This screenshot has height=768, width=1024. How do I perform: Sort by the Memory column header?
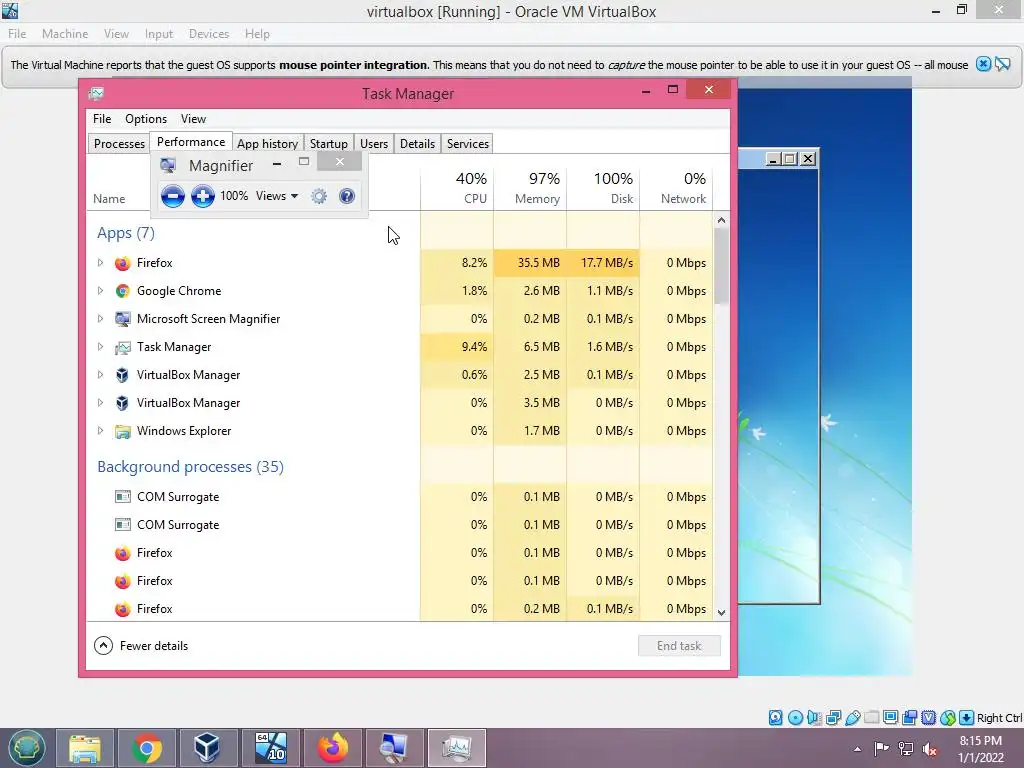click(530, 187)
